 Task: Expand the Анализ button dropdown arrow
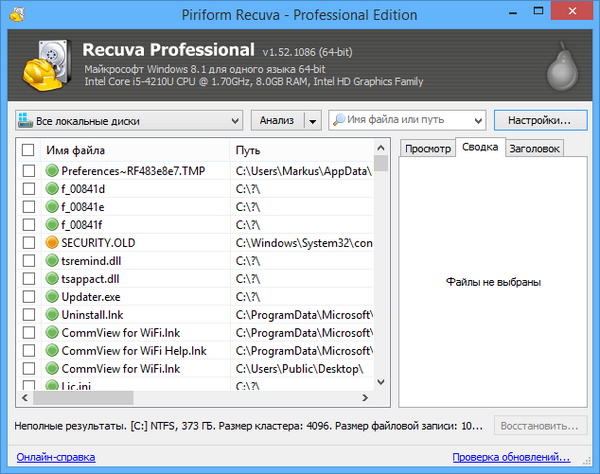(312, 121)
